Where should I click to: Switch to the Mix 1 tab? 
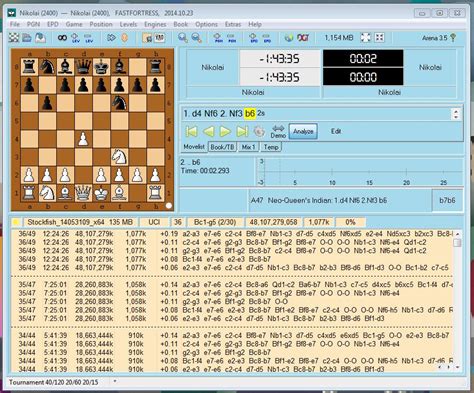(x=249, y=147)
